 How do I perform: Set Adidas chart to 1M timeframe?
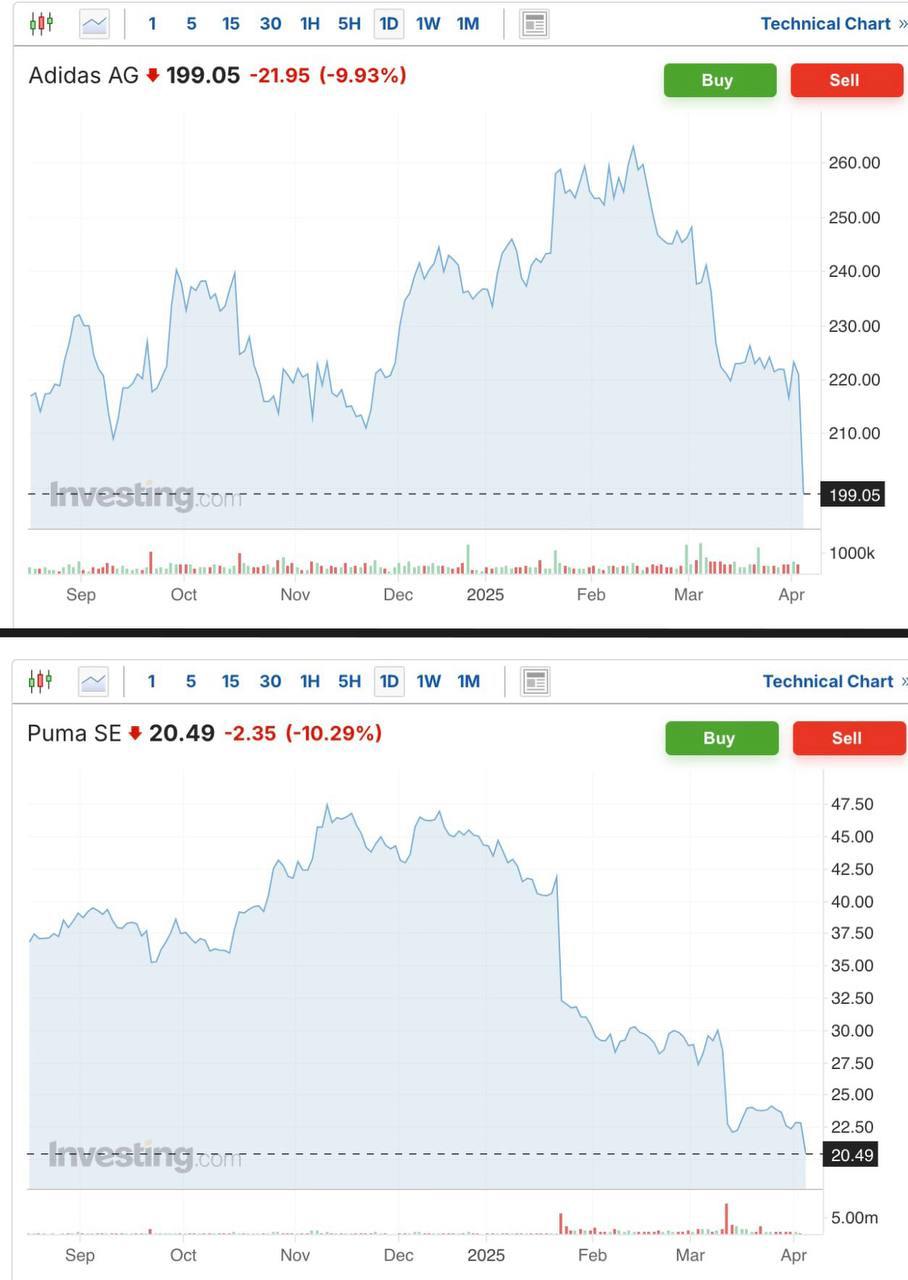click(x=467, y=23)
